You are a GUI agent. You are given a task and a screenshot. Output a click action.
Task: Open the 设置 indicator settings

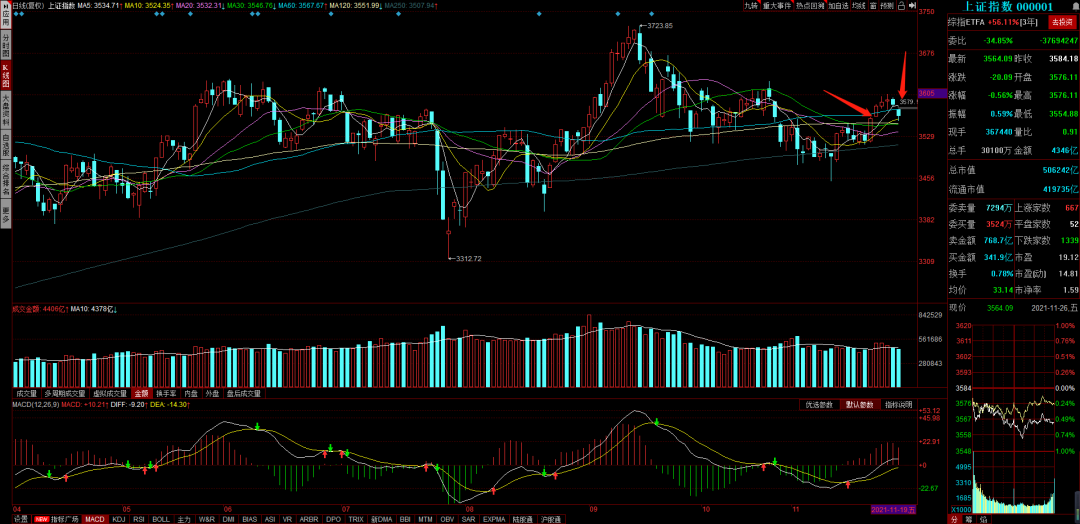point(21,518)
